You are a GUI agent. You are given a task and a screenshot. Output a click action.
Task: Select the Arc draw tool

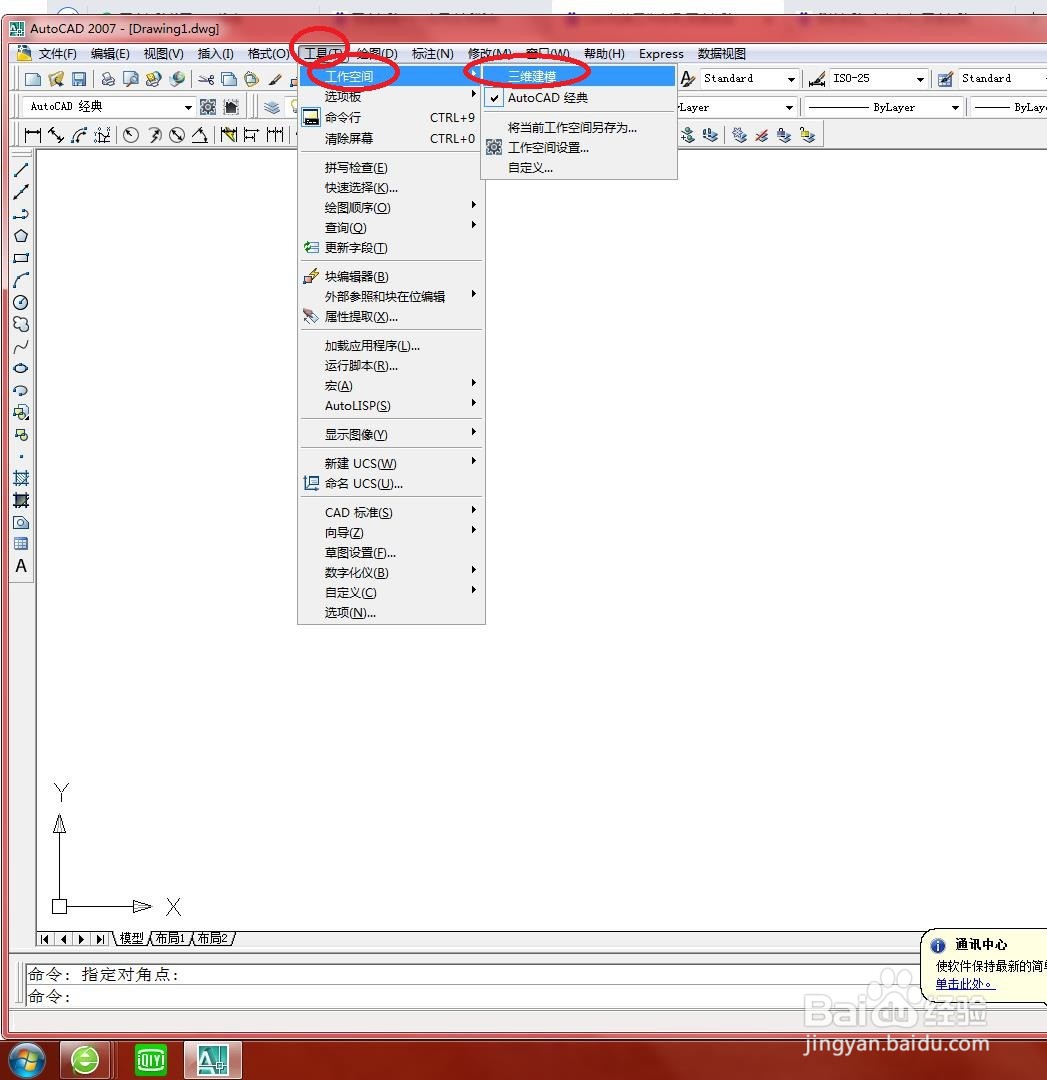point(21,280)
